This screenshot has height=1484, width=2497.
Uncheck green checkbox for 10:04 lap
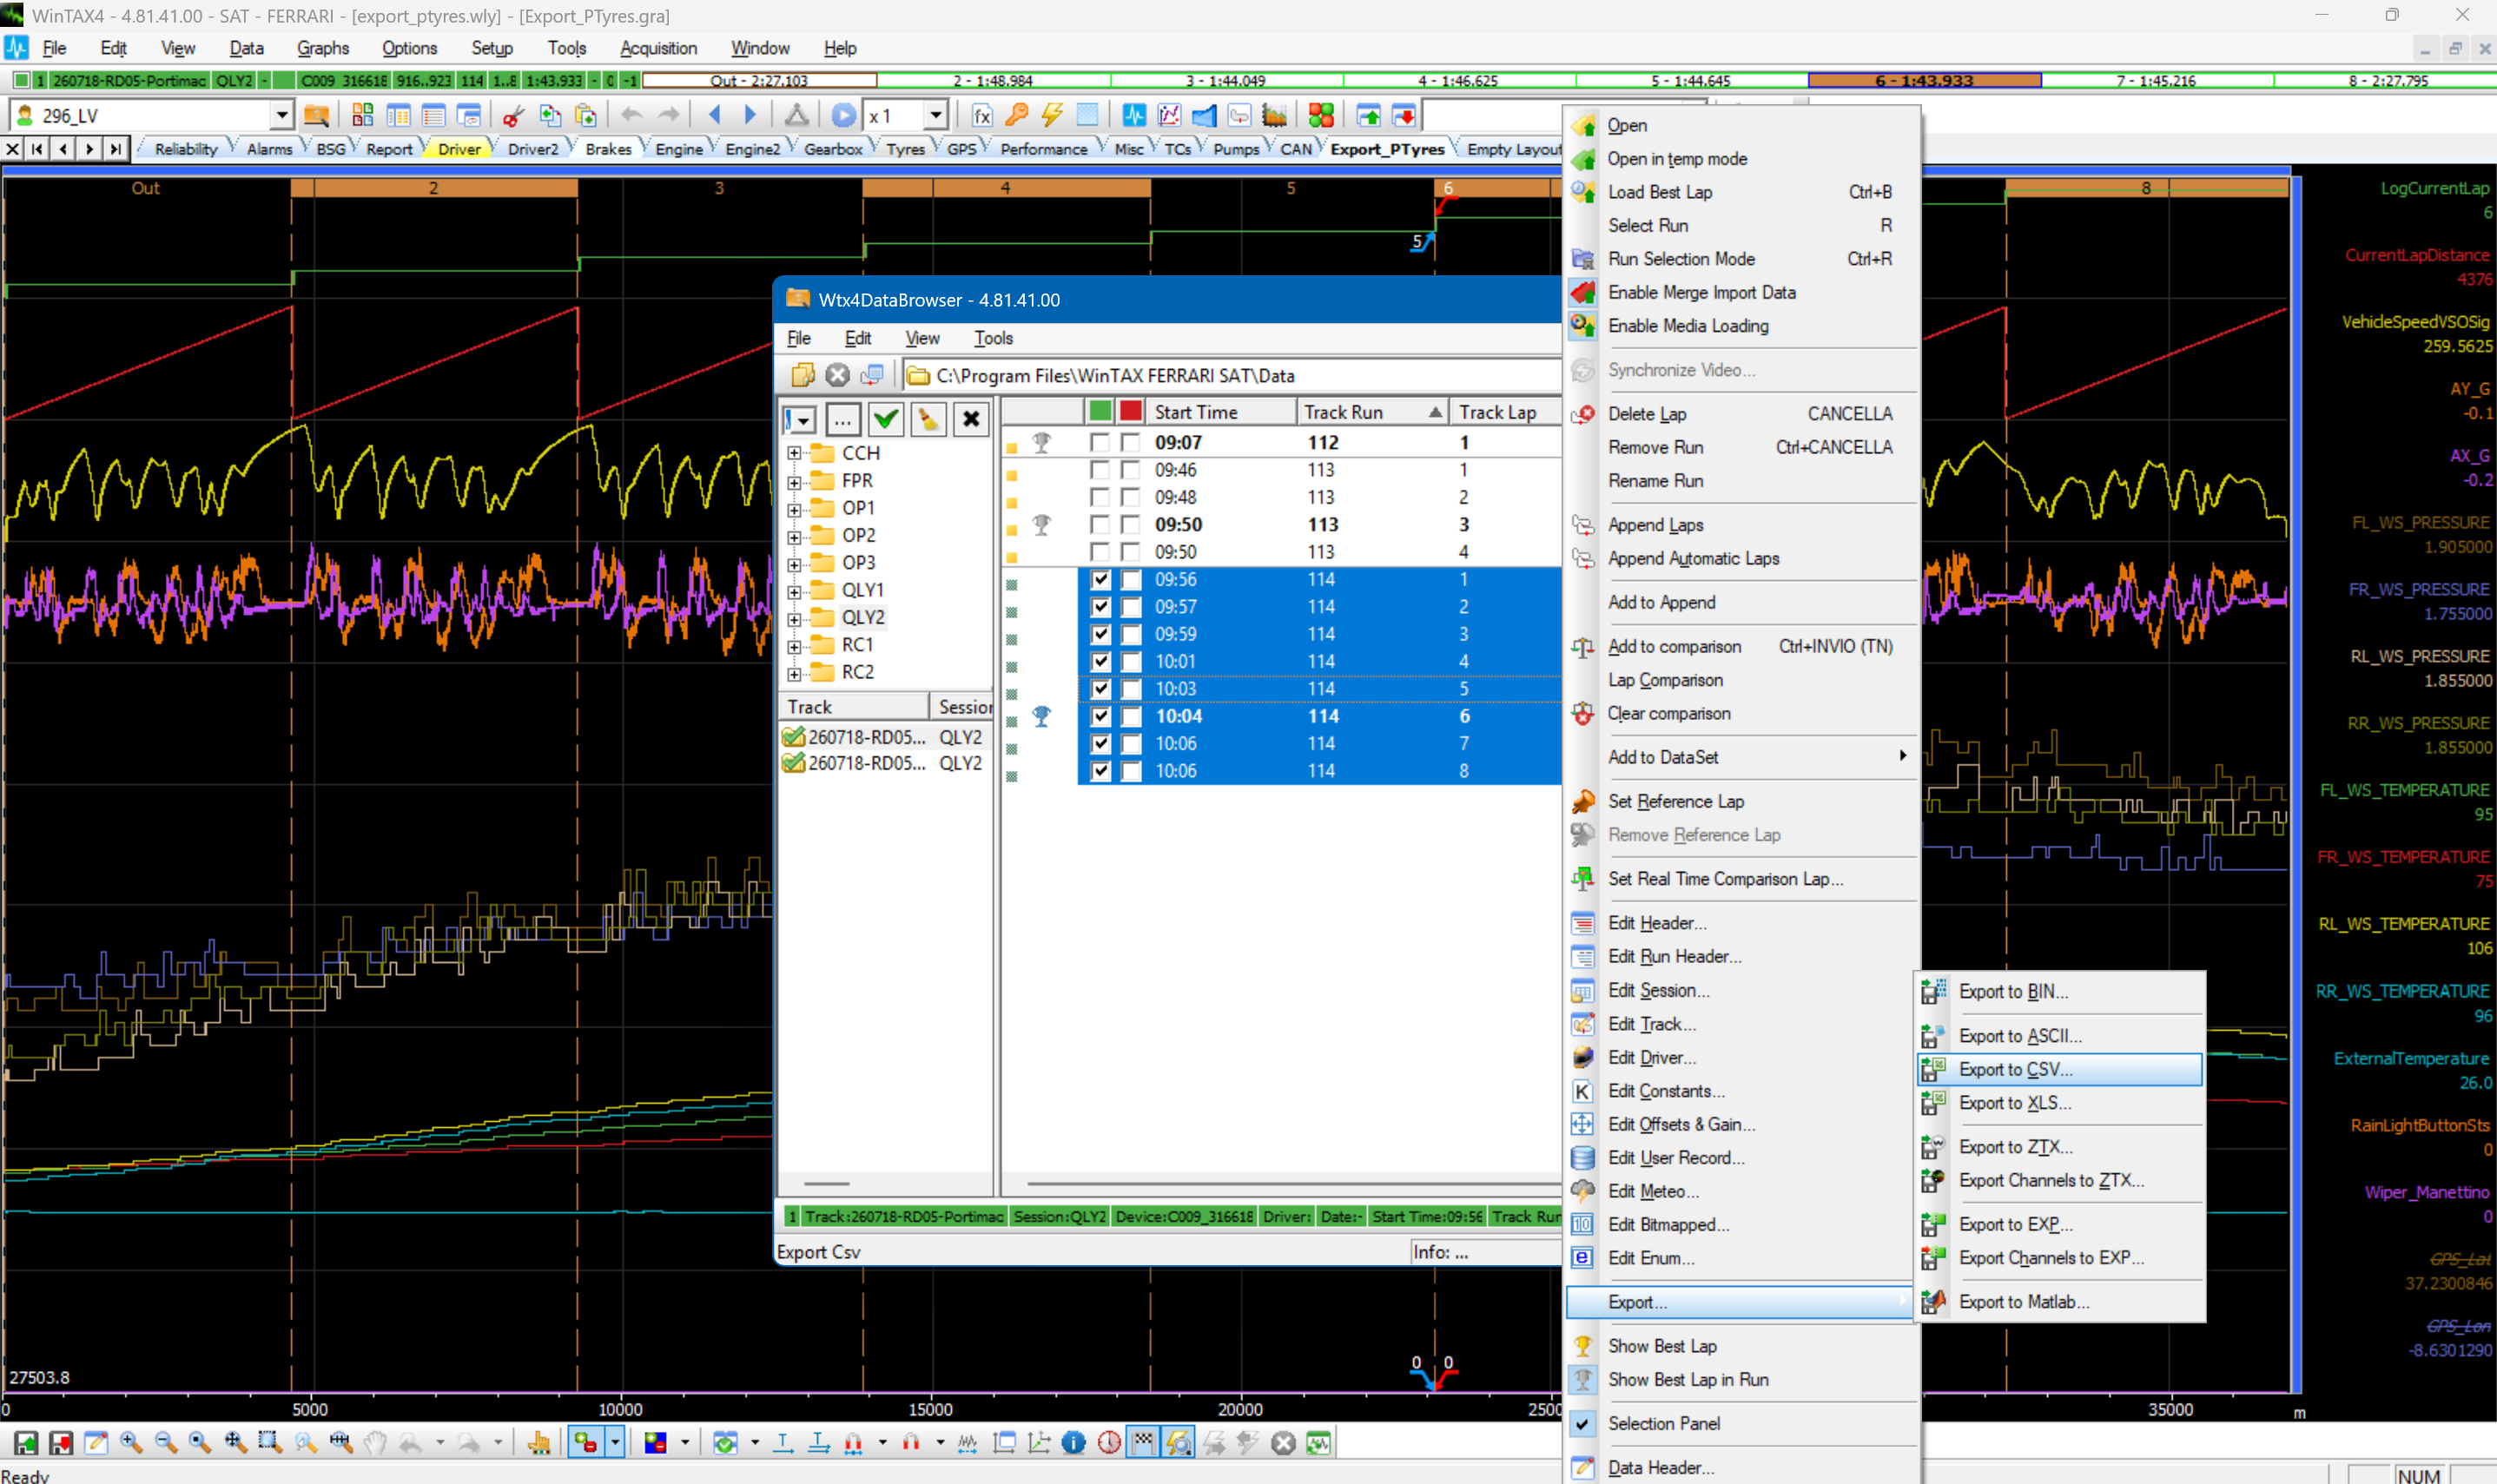(x=1100, y=716)
